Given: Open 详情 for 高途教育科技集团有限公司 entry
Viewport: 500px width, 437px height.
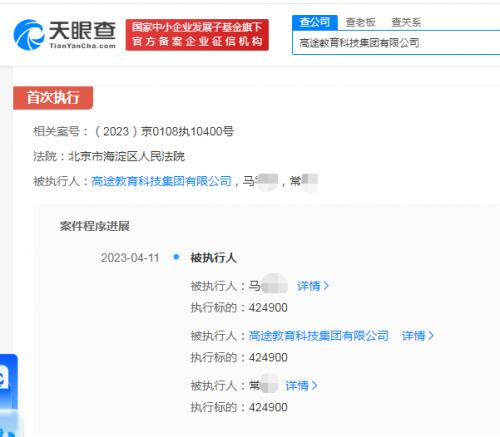Looking at the screenshot, I should pos(413,335).
